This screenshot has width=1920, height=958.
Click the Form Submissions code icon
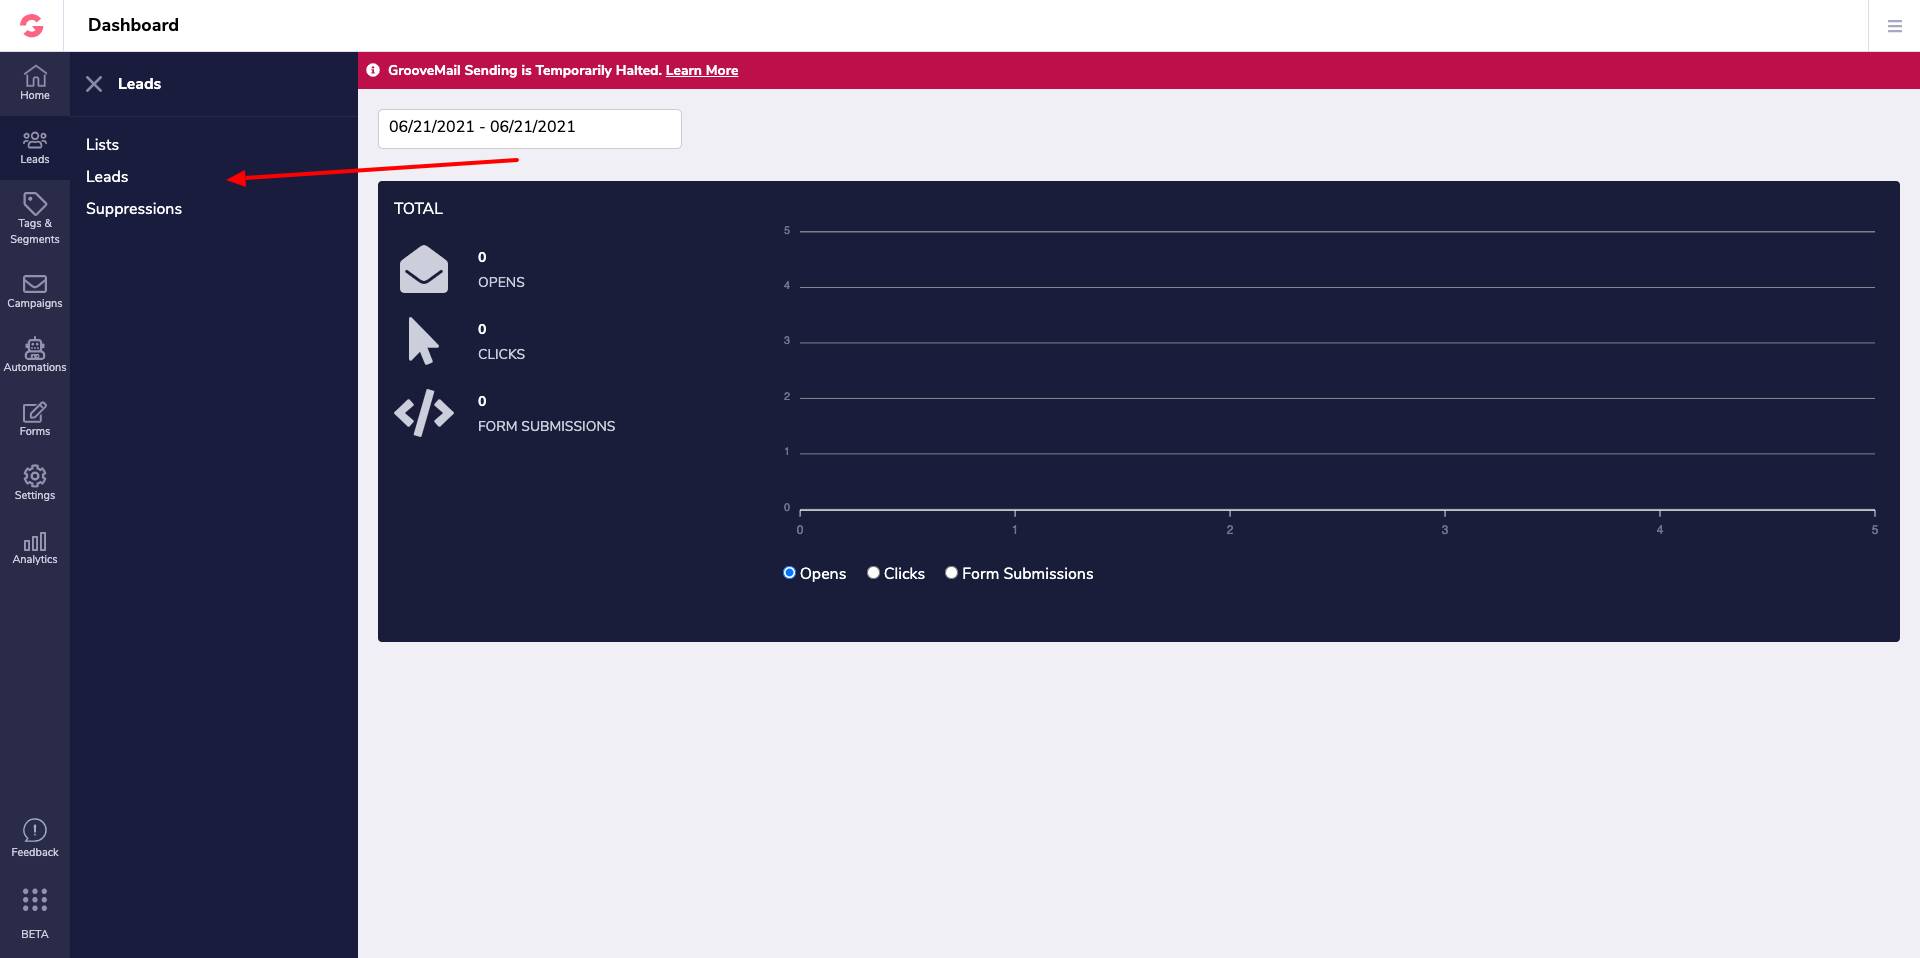pyautogui.click(x=424, y=413)
